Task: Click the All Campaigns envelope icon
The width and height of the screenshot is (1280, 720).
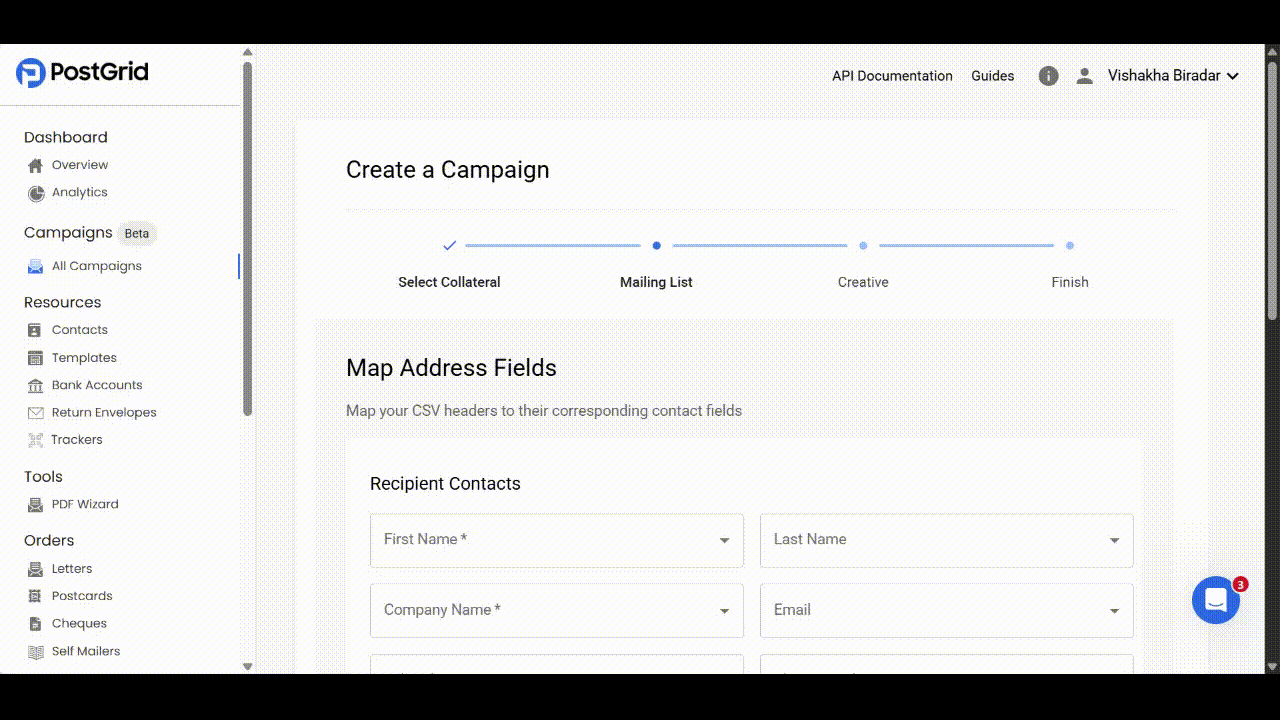Action: pyautogui.click(x=35, y=267)
